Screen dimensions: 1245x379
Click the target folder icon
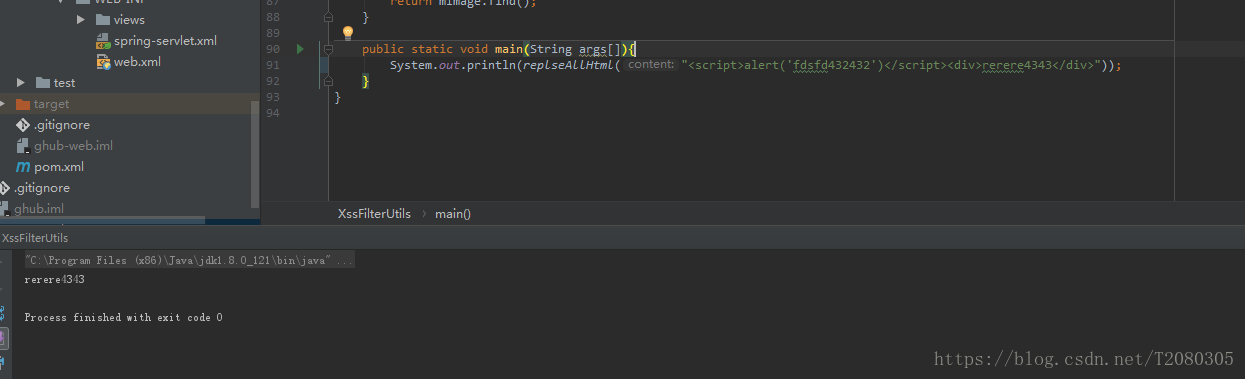[23, 104]
